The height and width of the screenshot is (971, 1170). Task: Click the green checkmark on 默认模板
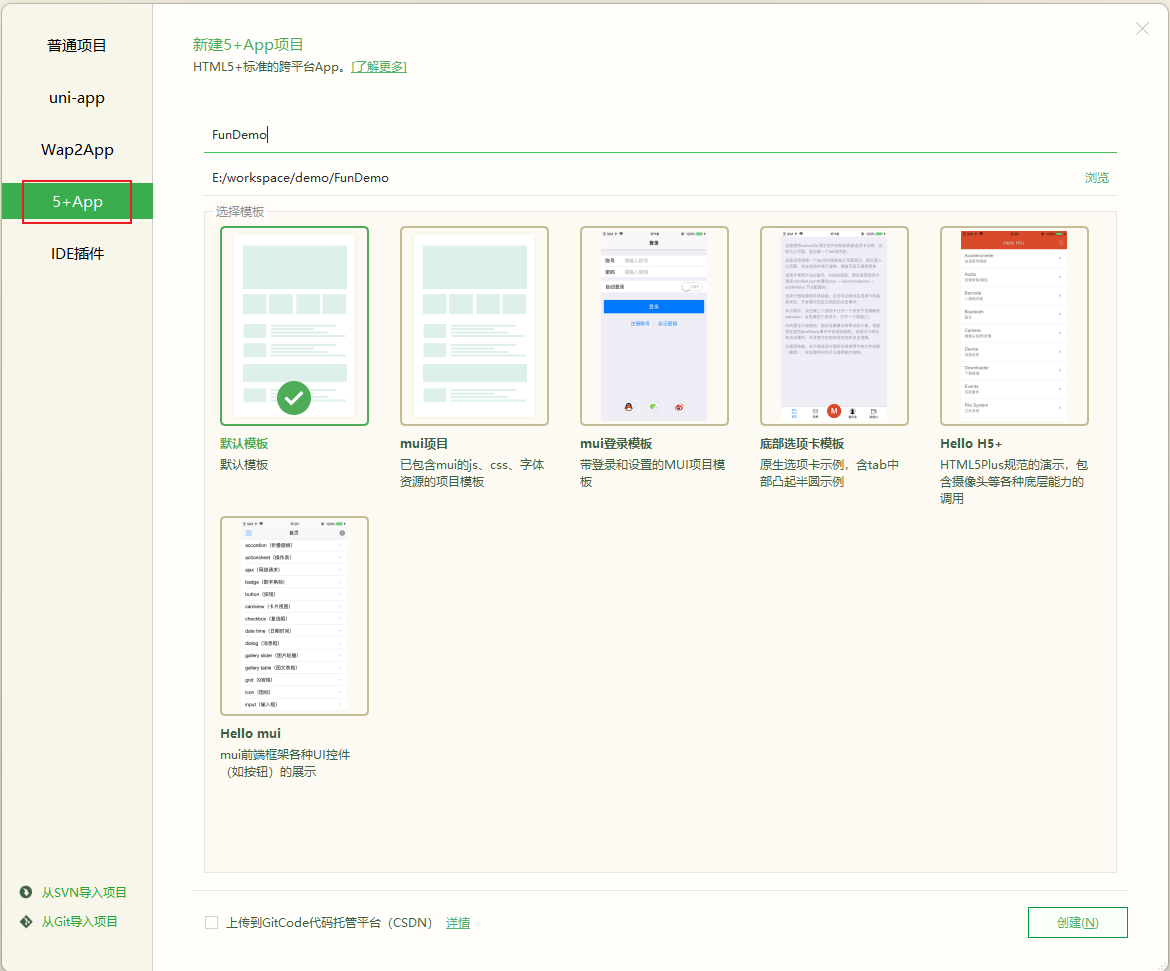pos(294,398)
